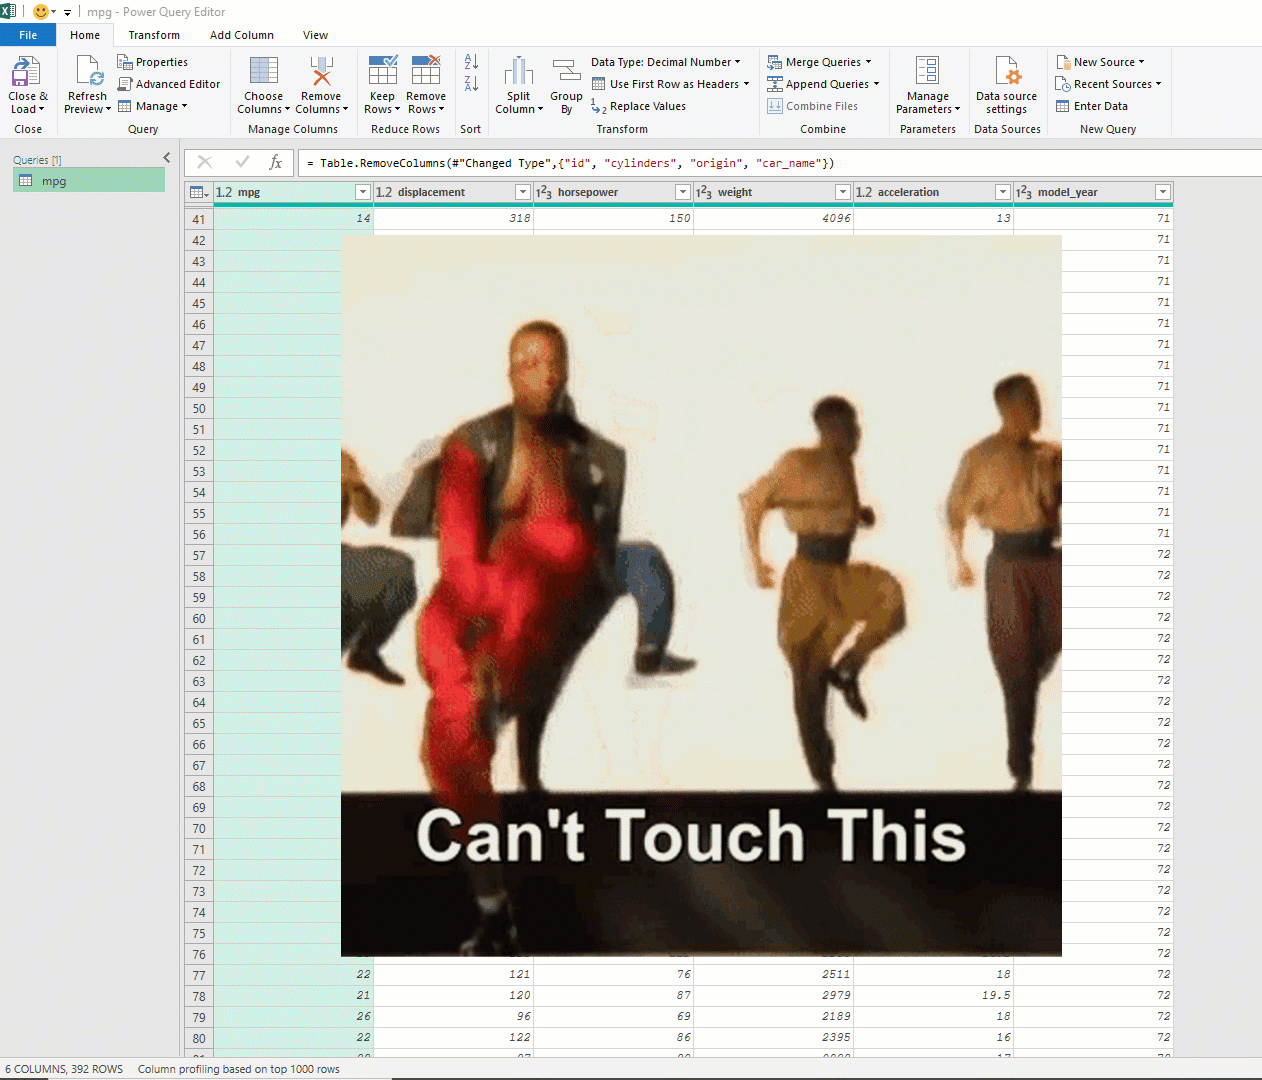Click the Refresh Preview icon

[x=88, y=72]
